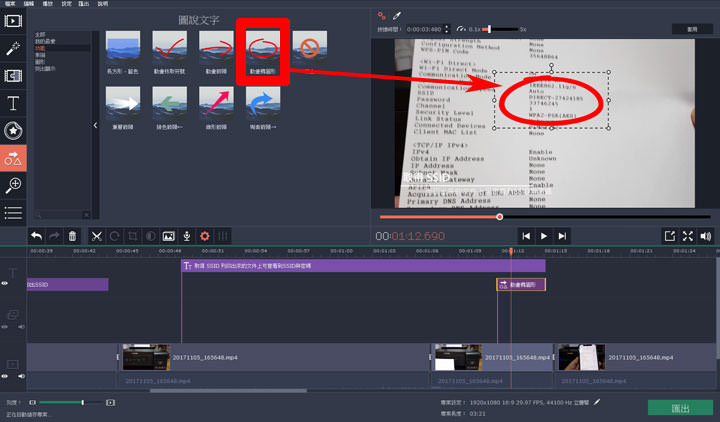Open the Transitions tab in sidebar

13,76
